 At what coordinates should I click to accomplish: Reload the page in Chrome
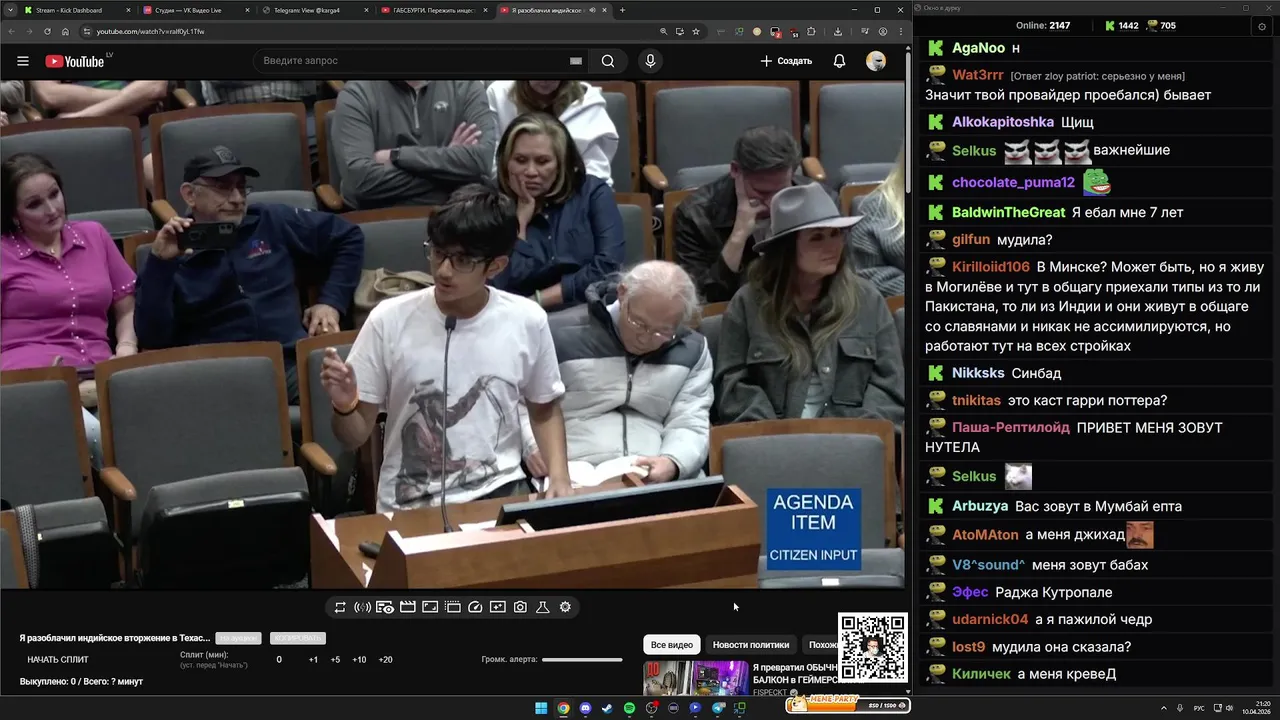pos(47,31)
